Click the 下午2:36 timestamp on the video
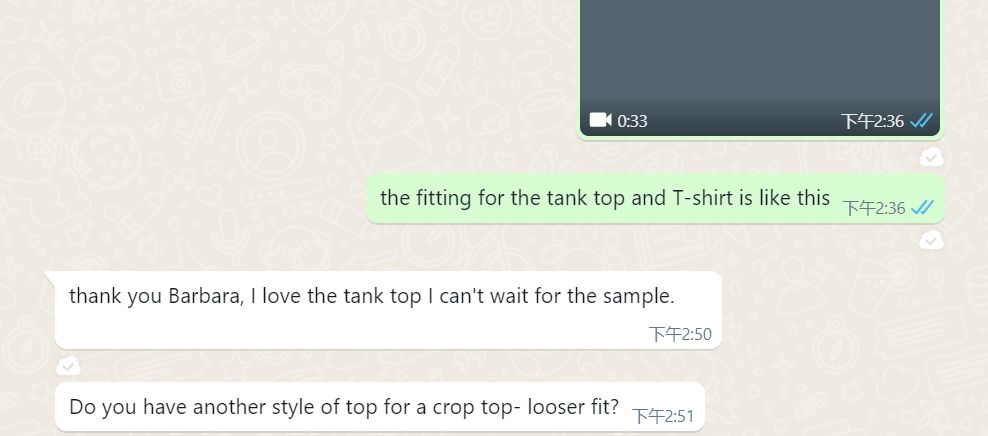The image size is (988, 436). coord(873,121)
